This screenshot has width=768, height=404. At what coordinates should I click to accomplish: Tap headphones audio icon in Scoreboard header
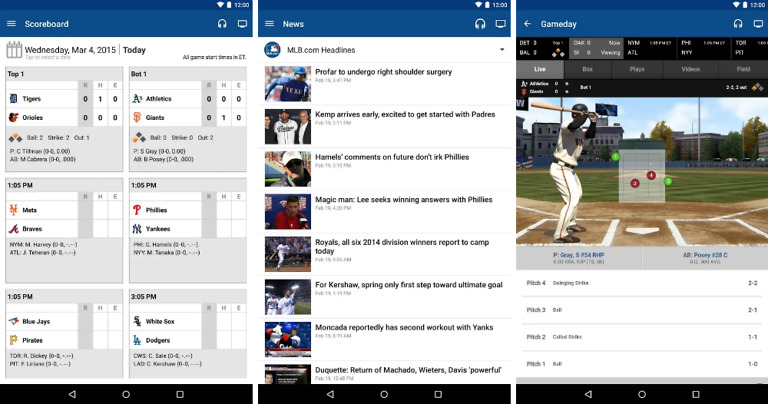tap(222, 23)
